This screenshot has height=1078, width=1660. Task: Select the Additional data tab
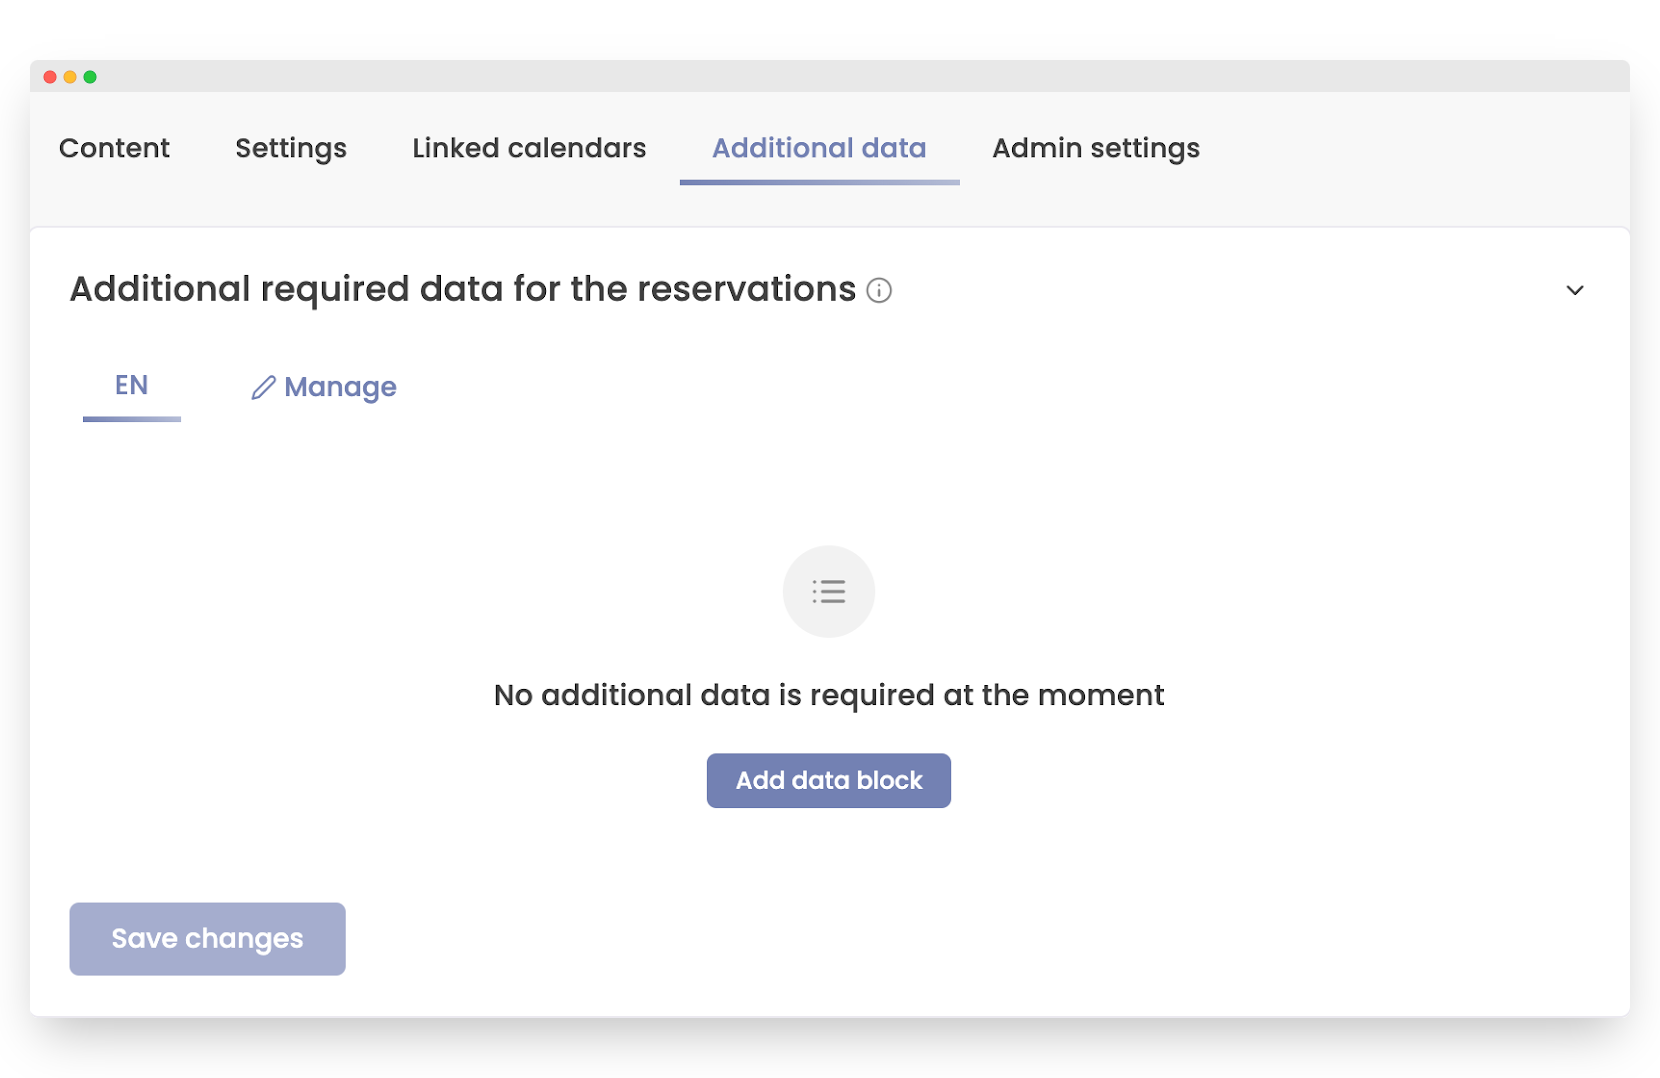click(x=818, y=148)
